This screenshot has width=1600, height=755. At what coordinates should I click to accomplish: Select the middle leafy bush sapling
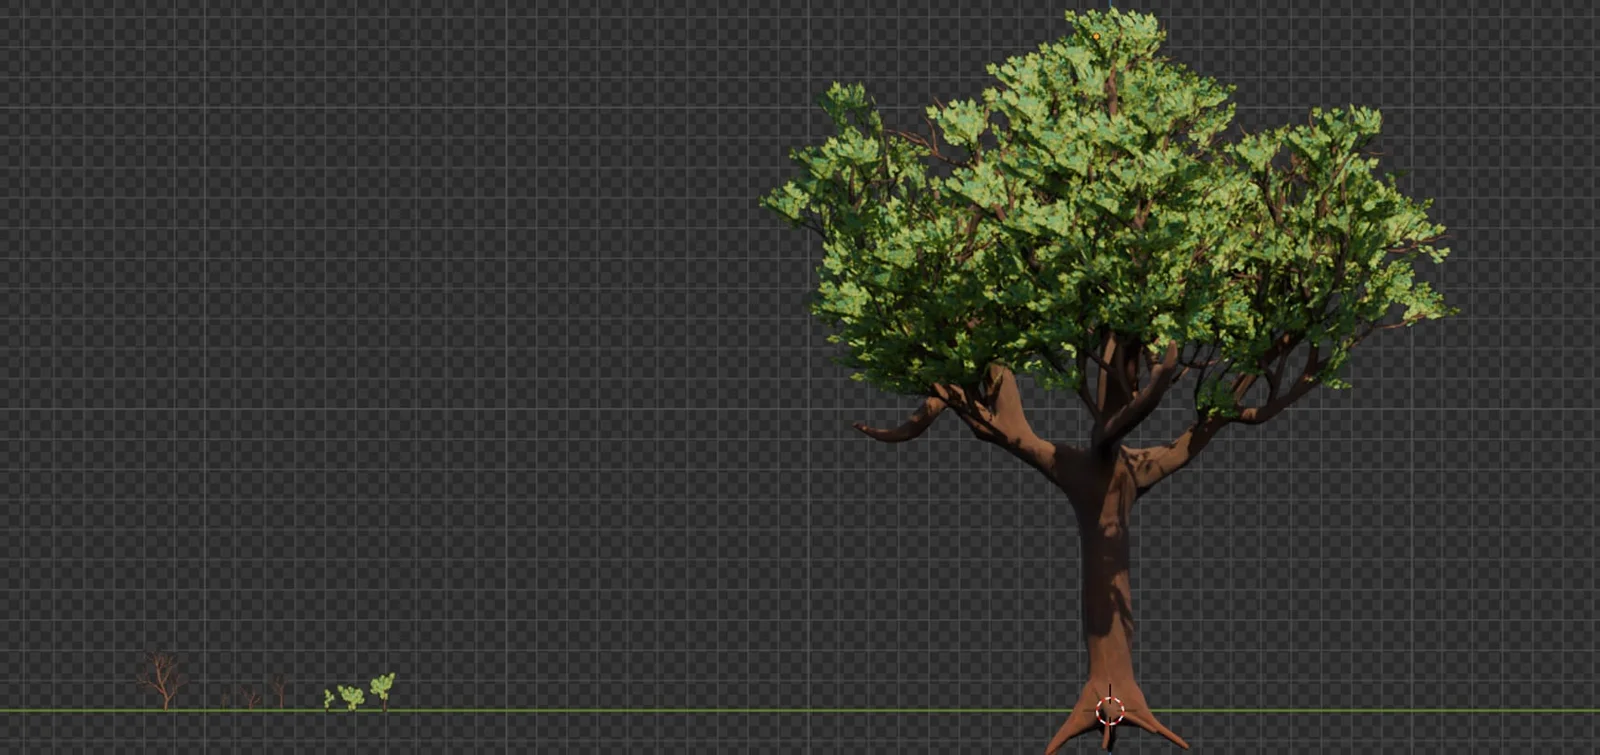click(351, 696)
